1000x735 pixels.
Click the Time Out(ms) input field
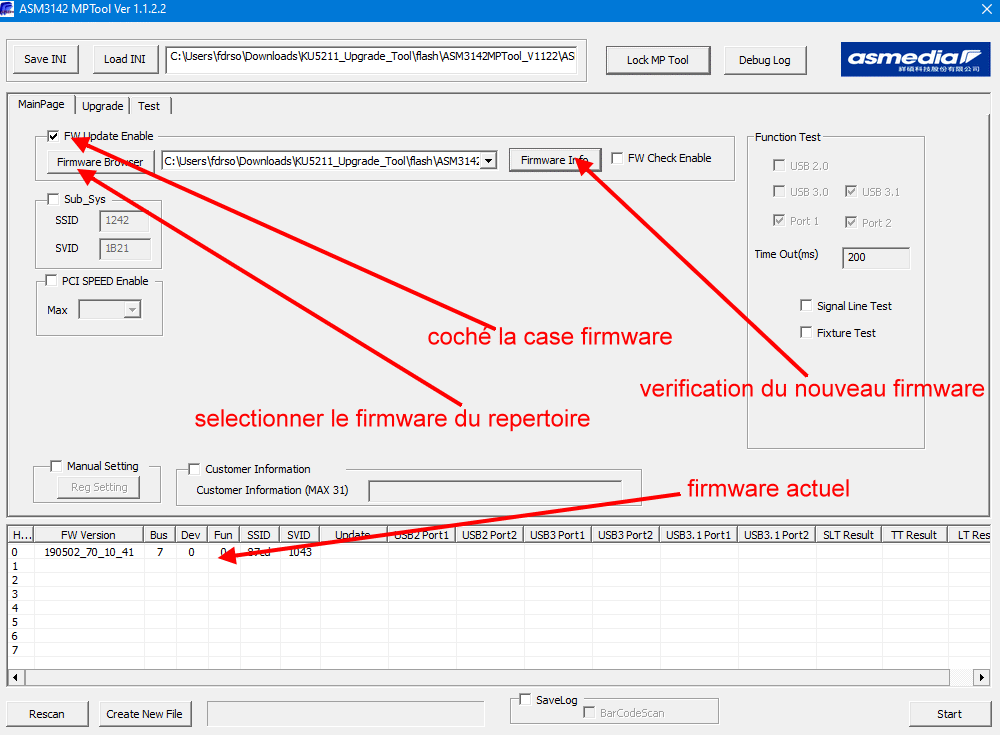tap(876, 257)
